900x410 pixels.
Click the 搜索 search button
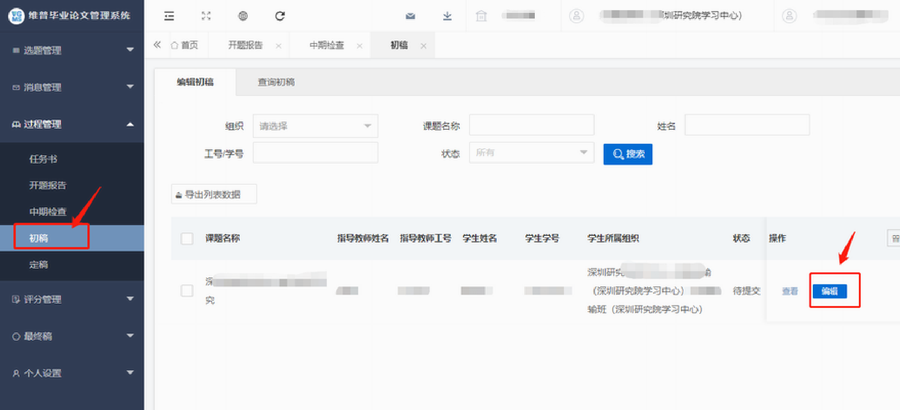point(628,153)
